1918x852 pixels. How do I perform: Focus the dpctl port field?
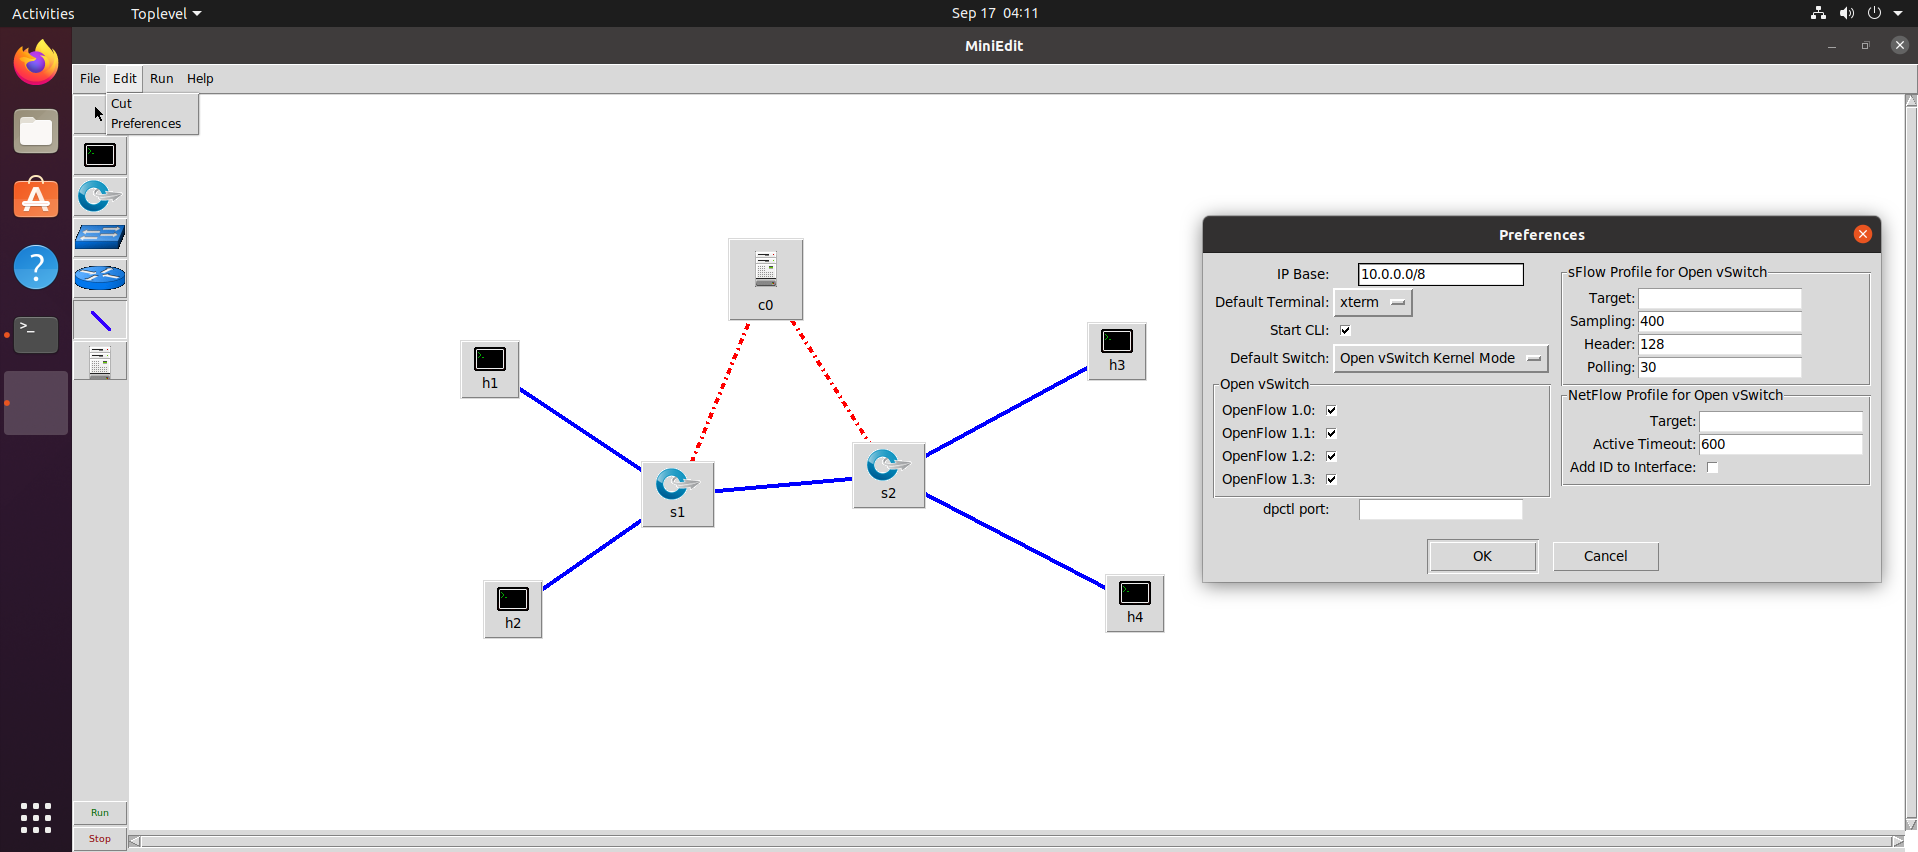point(1441,509)
